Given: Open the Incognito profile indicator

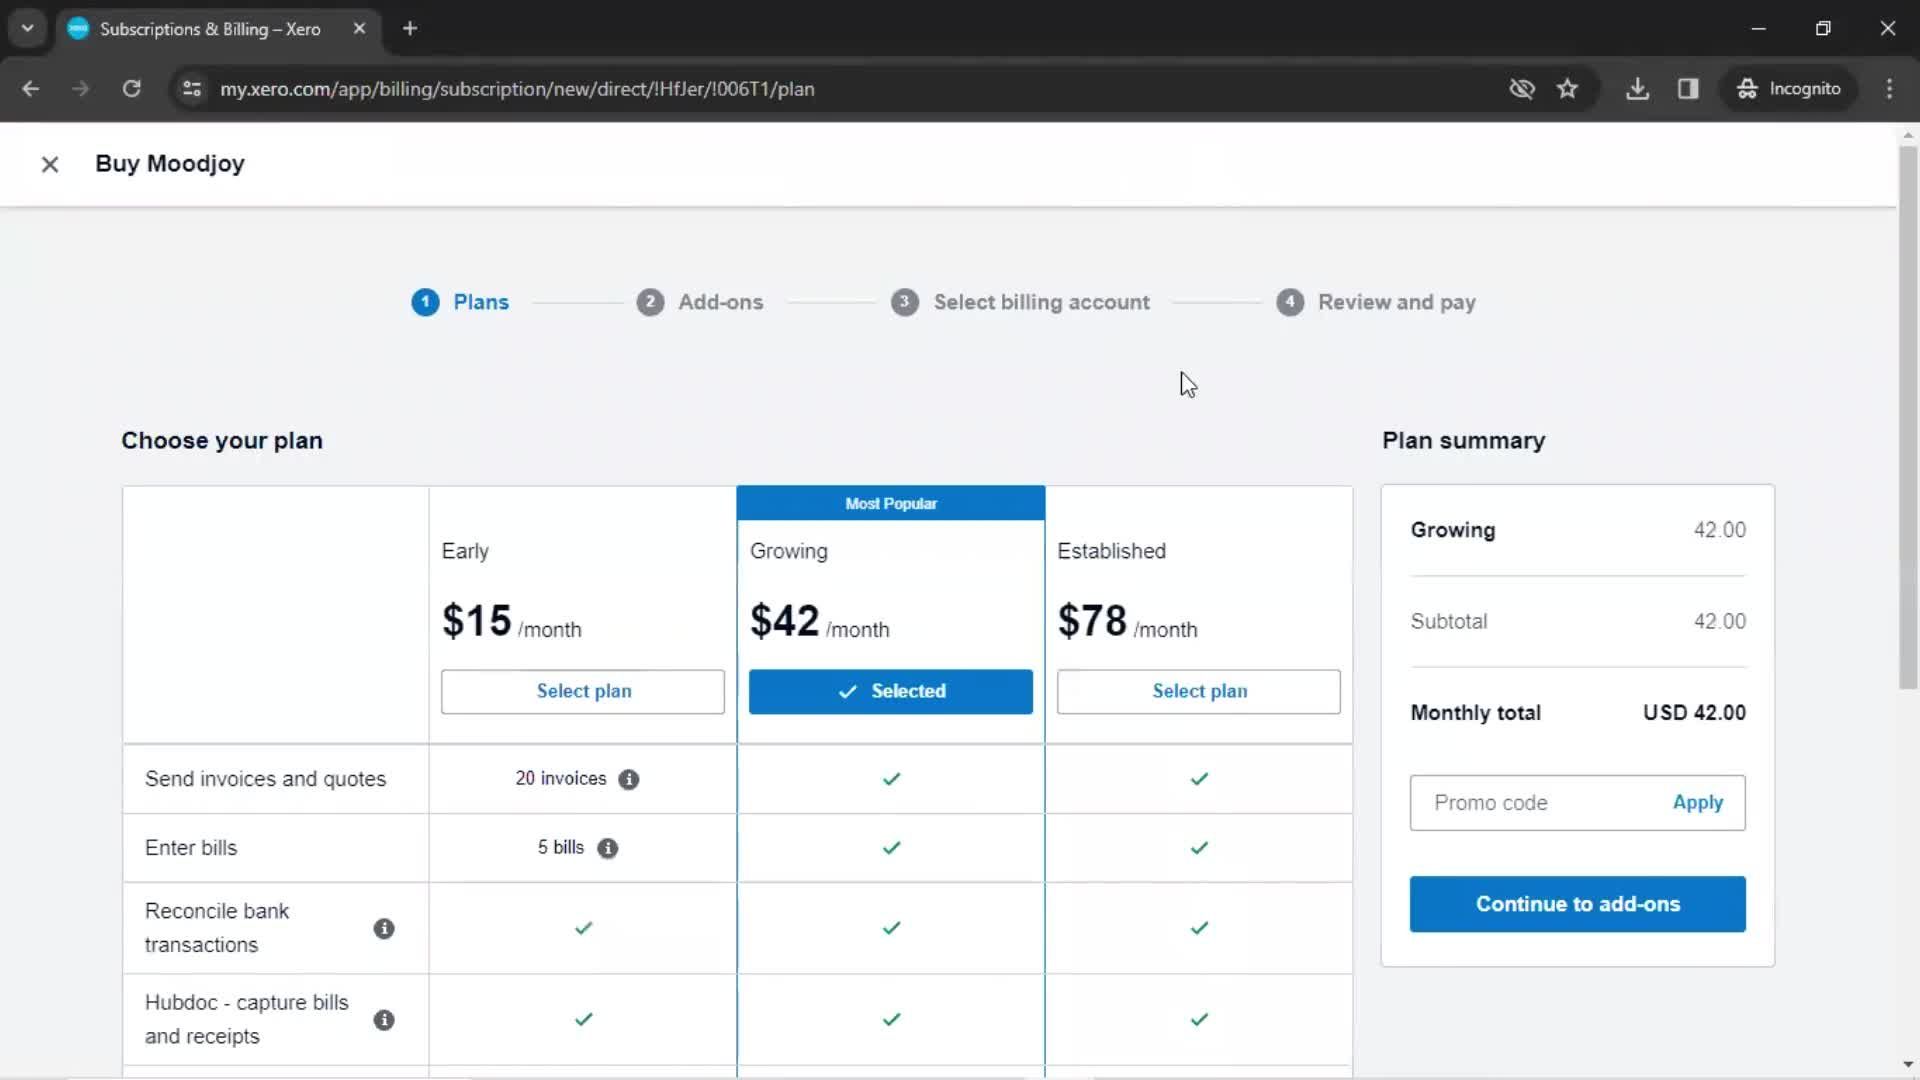Looking at the screenshot, I should tap(1789, 88).
